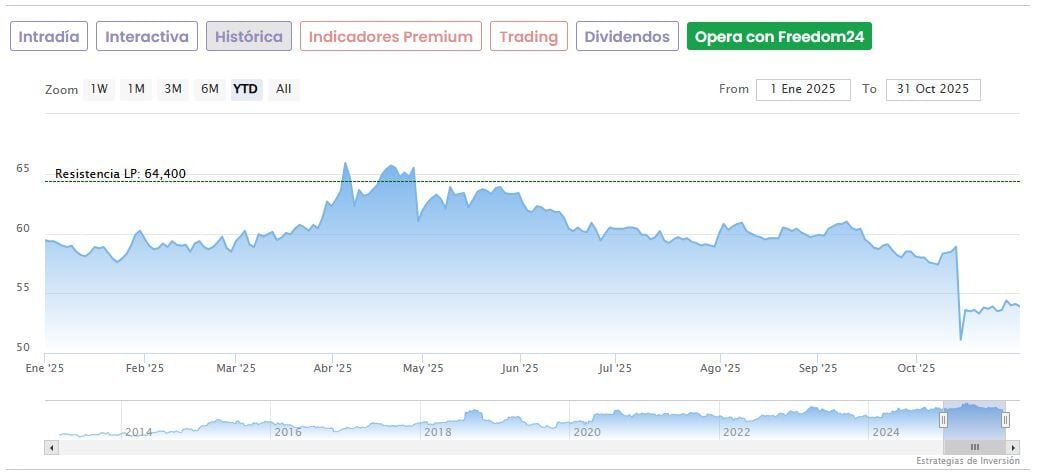Viewport: 1039px width, 476px height.
Task: Choose the YTD zoom option
Action: pyautogui.click(x=246, y=89)
